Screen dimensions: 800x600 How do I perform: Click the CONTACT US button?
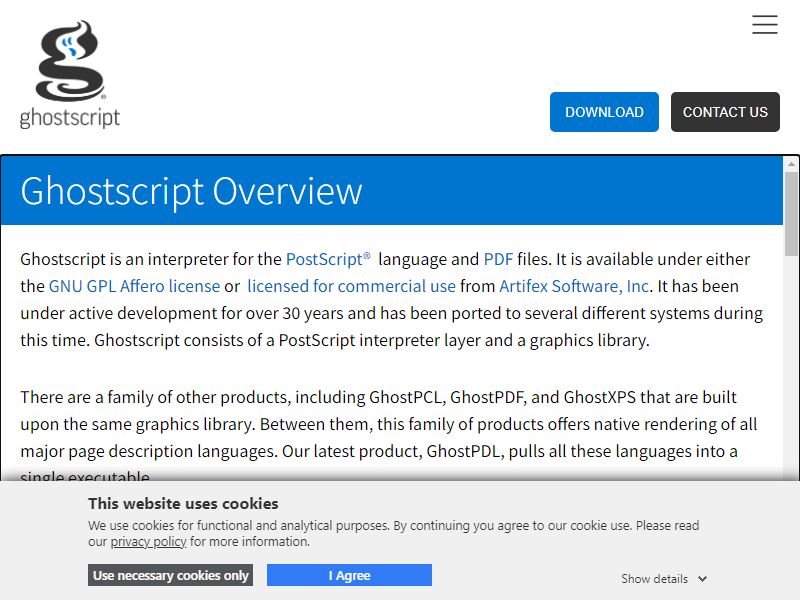pyautogui.click(x=725, y=112)
